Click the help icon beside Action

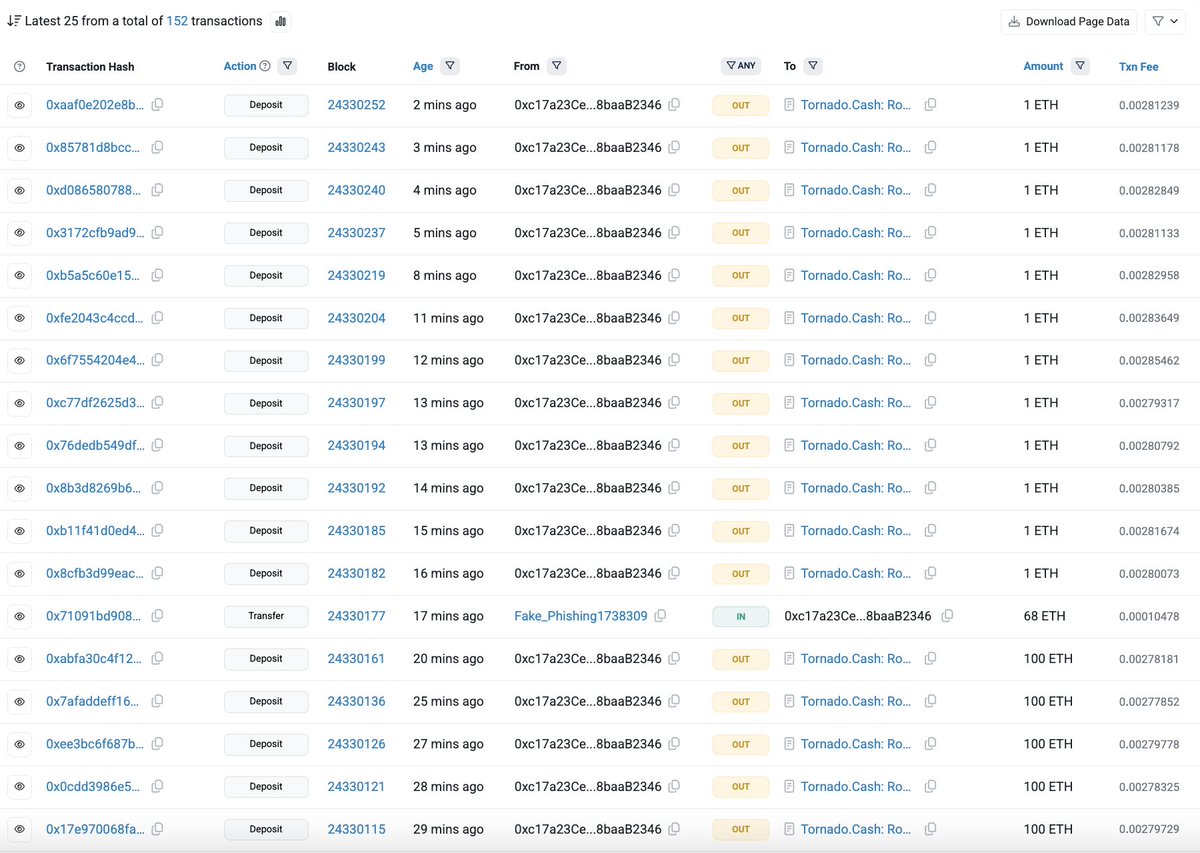click(265, 66)
